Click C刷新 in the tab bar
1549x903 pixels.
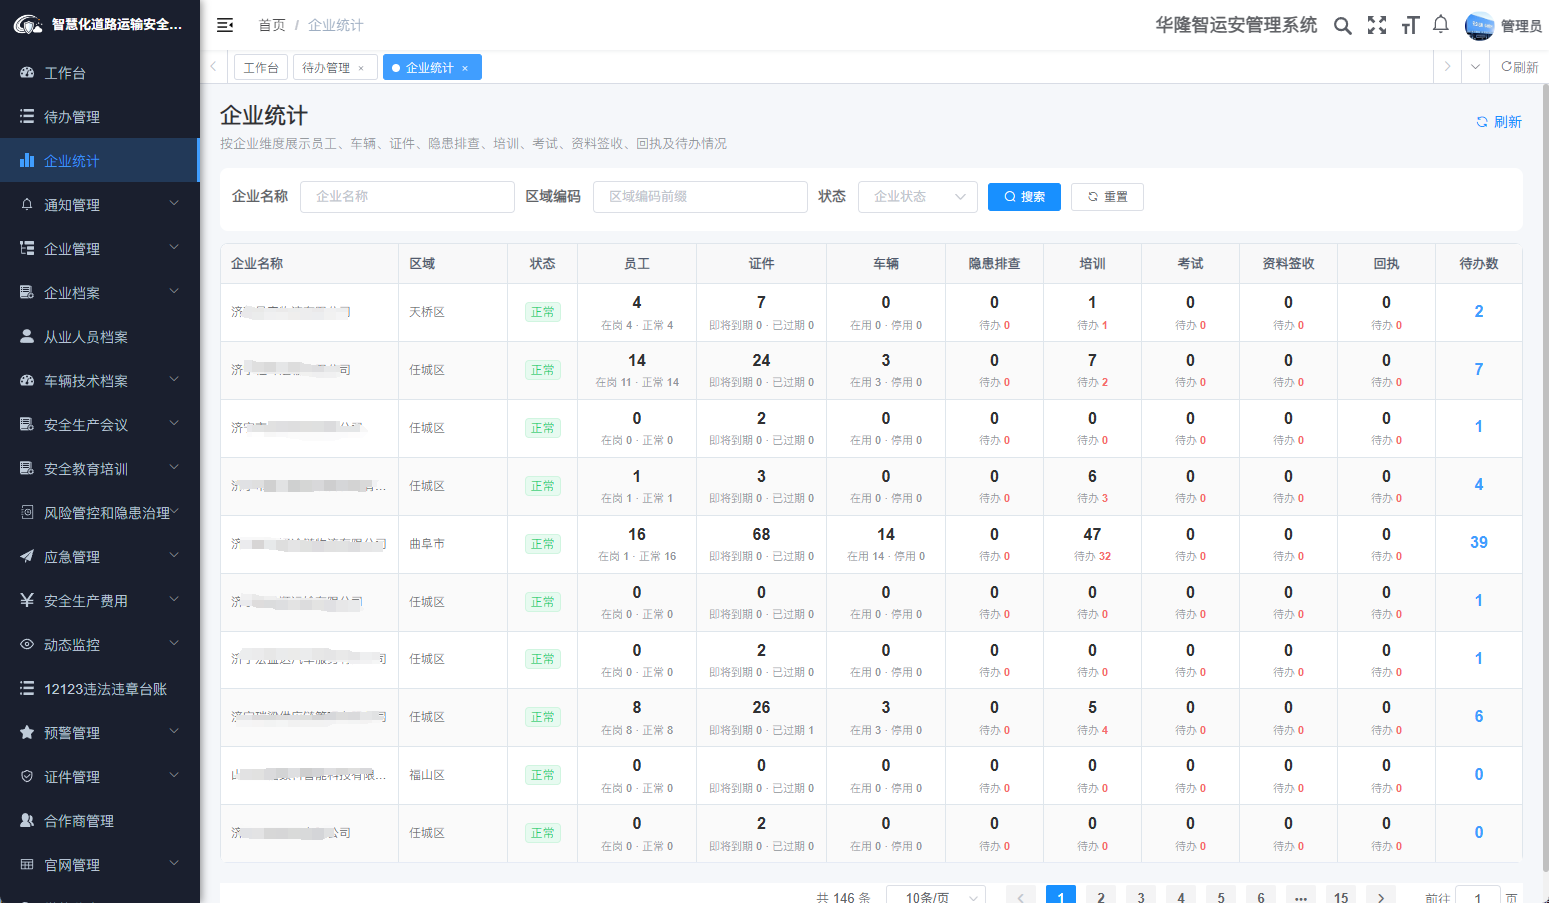[1519, 67]
